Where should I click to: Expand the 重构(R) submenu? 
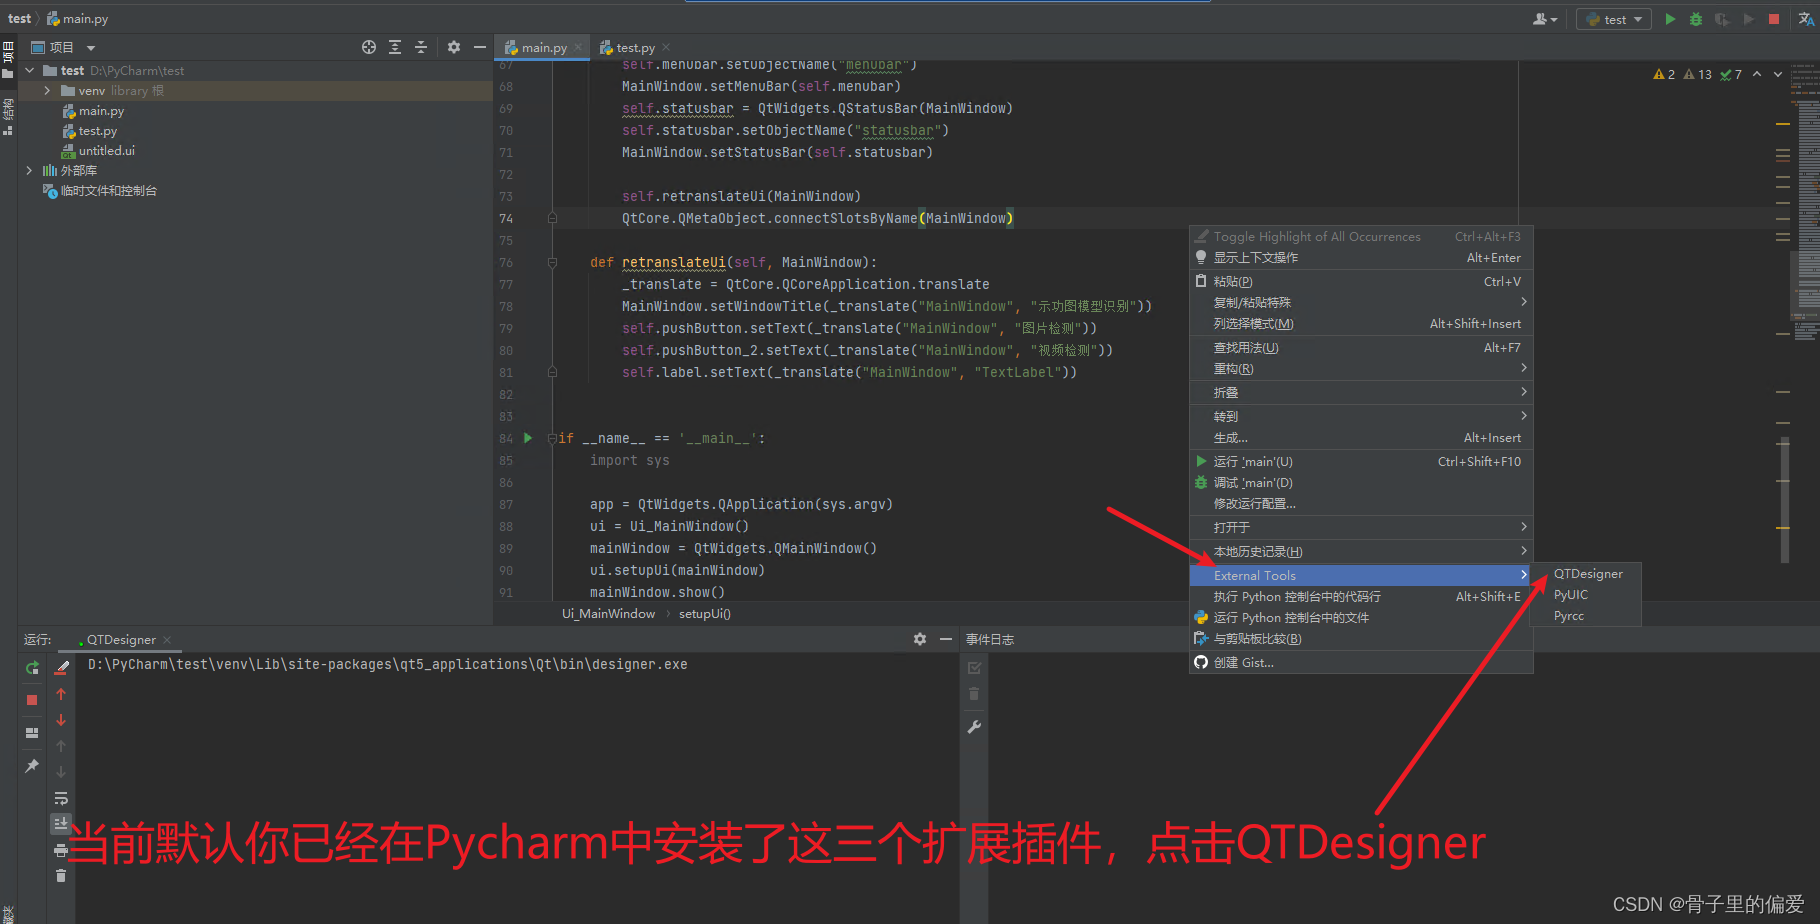[1360, 369]
